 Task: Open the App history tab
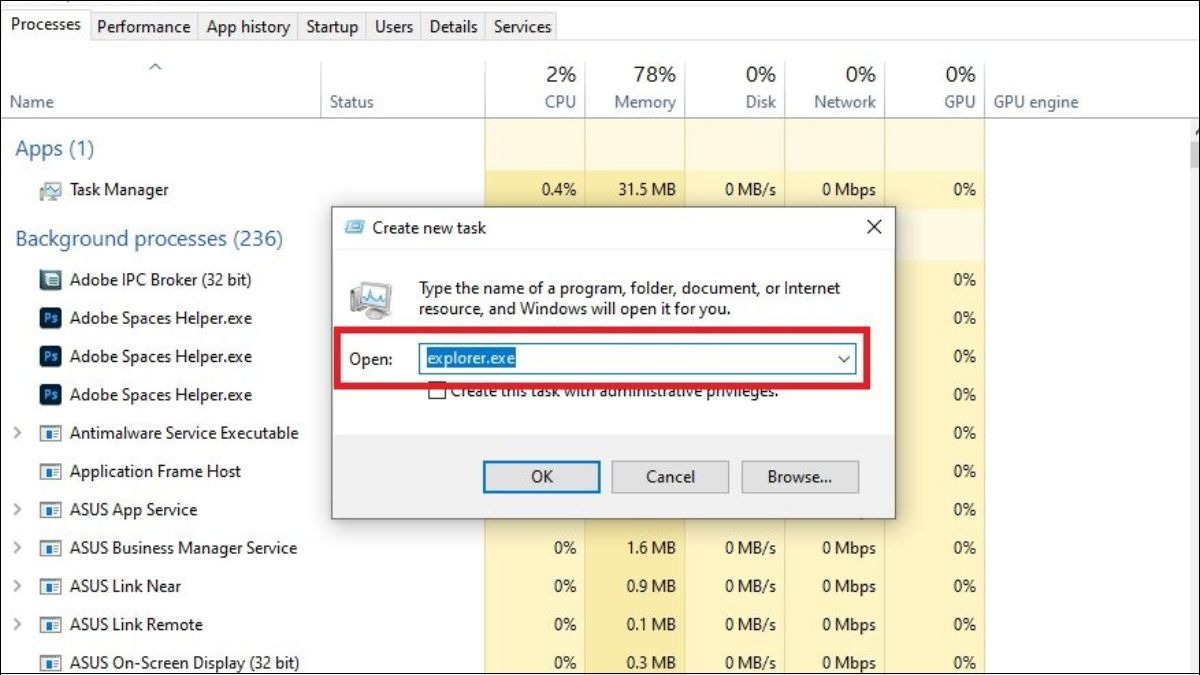[248, 27]
